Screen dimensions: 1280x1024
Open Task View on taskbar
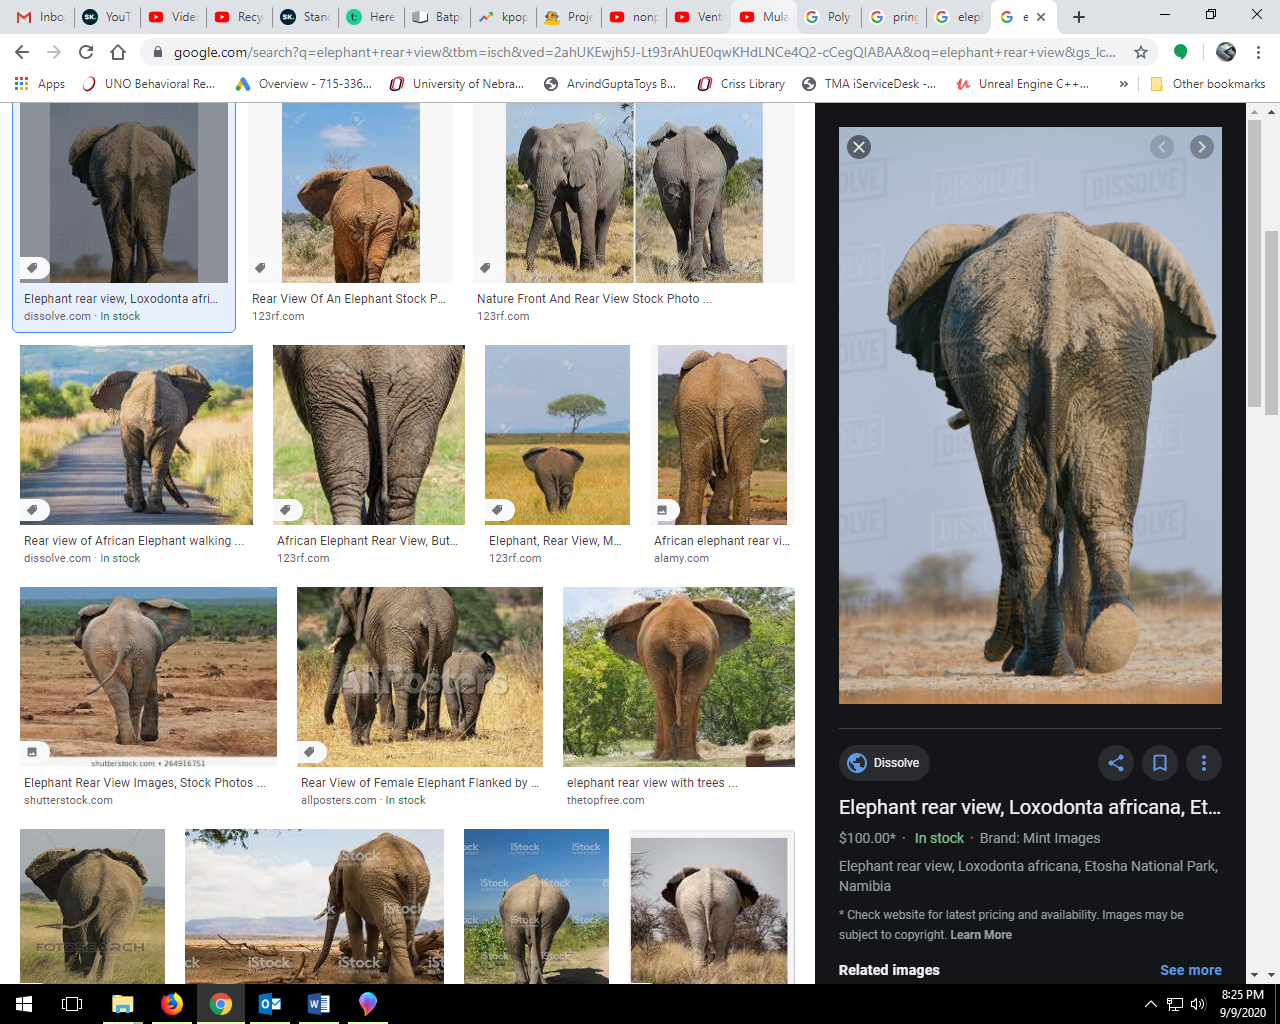pos(72,1004)
